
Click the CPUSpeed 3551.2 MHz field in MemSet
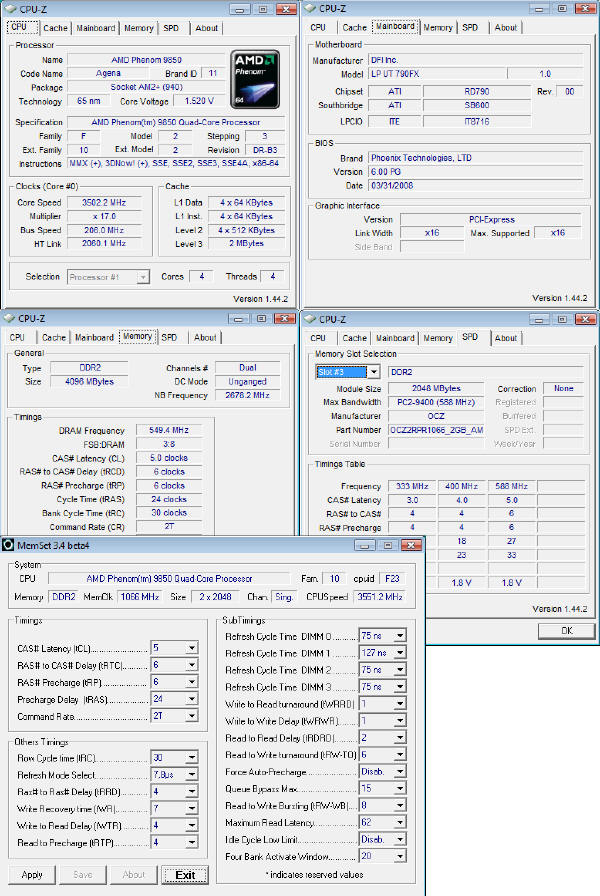pyautogui.click(x=380, y=597)
